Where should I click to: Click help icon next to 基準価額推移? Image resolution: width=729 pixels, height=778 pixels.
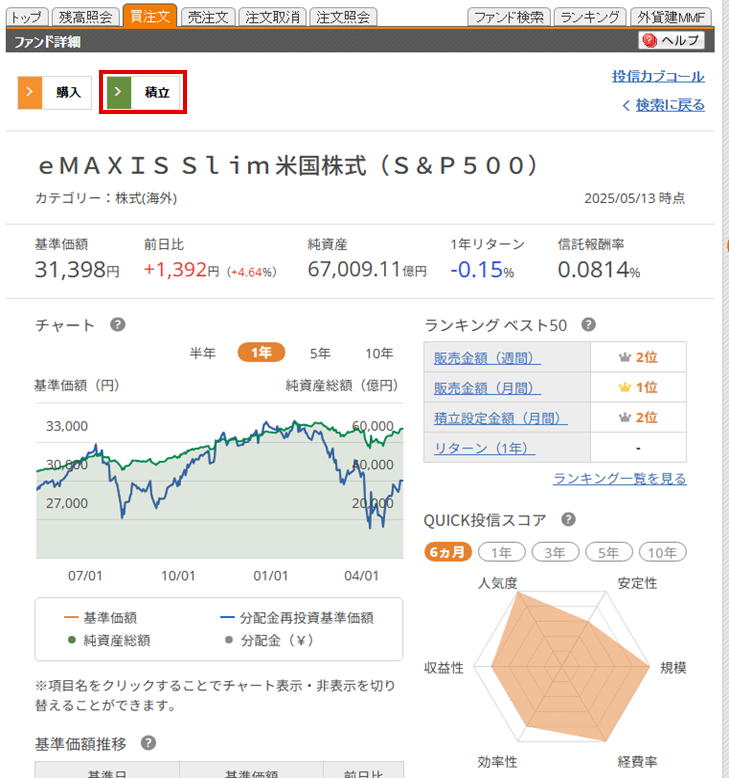click(148, 742)
